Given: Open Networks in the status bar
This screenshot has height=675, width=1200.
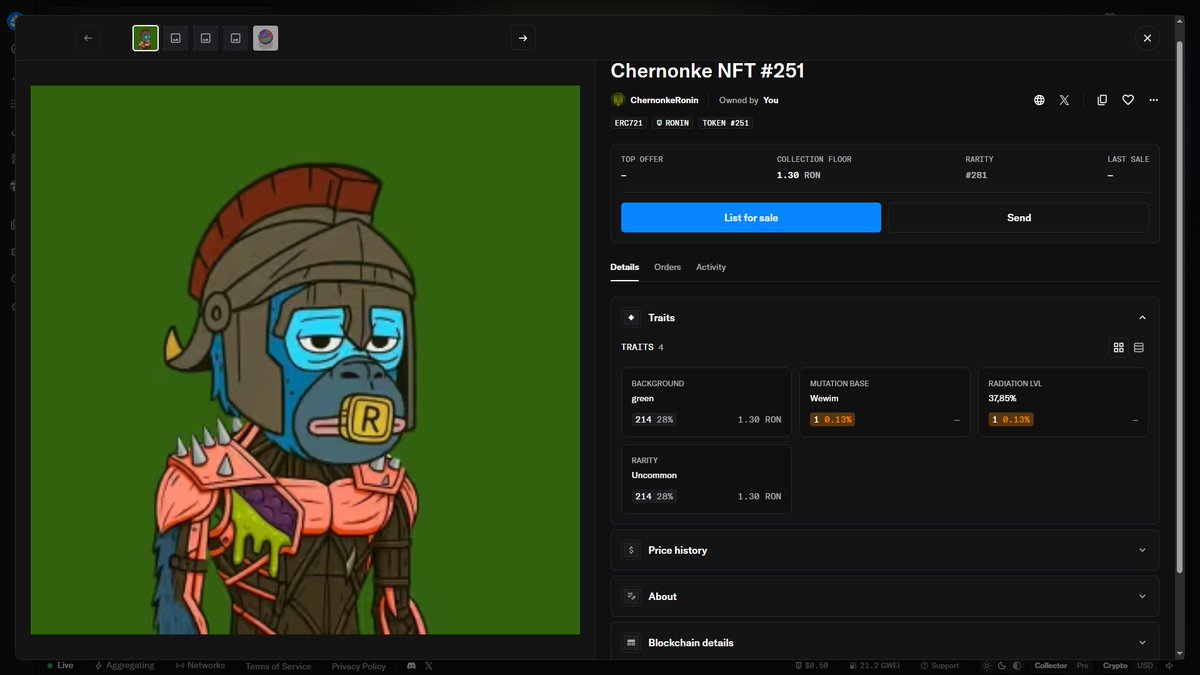Looking at the screenshot, I should coord(200,665).
